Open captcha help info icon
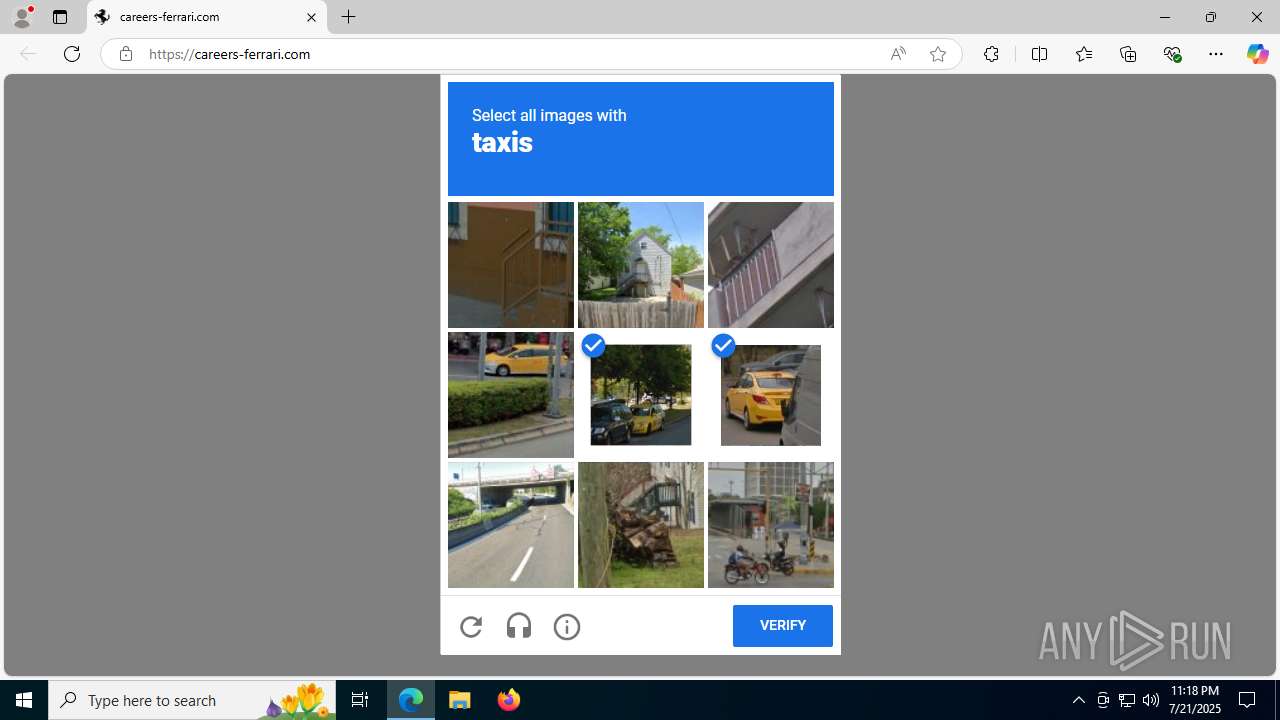 click(x=567, y=626)
